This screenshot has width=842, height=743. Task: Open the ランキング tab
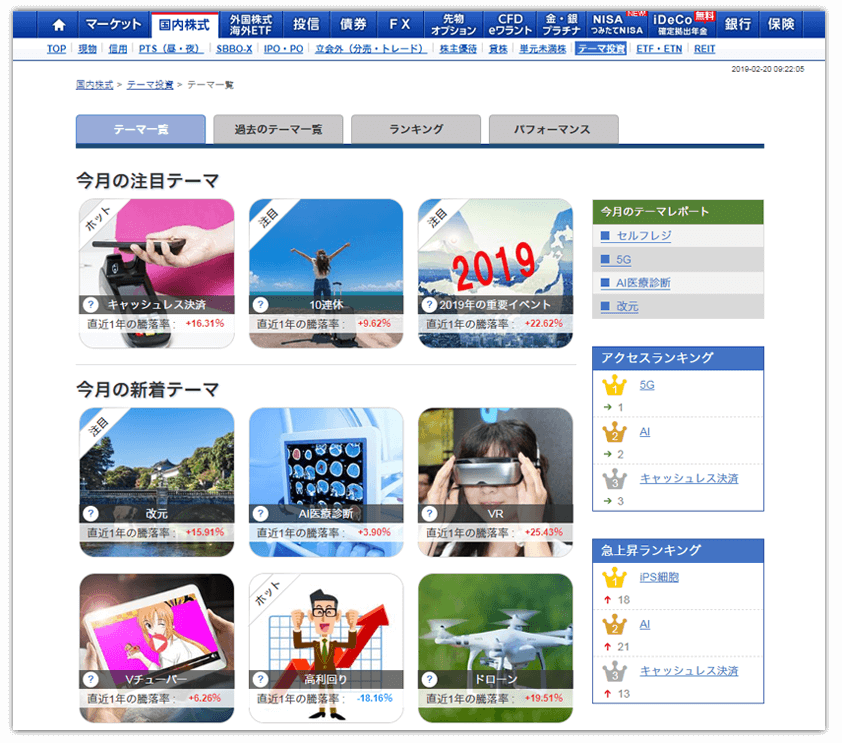(x=415, y=129)
